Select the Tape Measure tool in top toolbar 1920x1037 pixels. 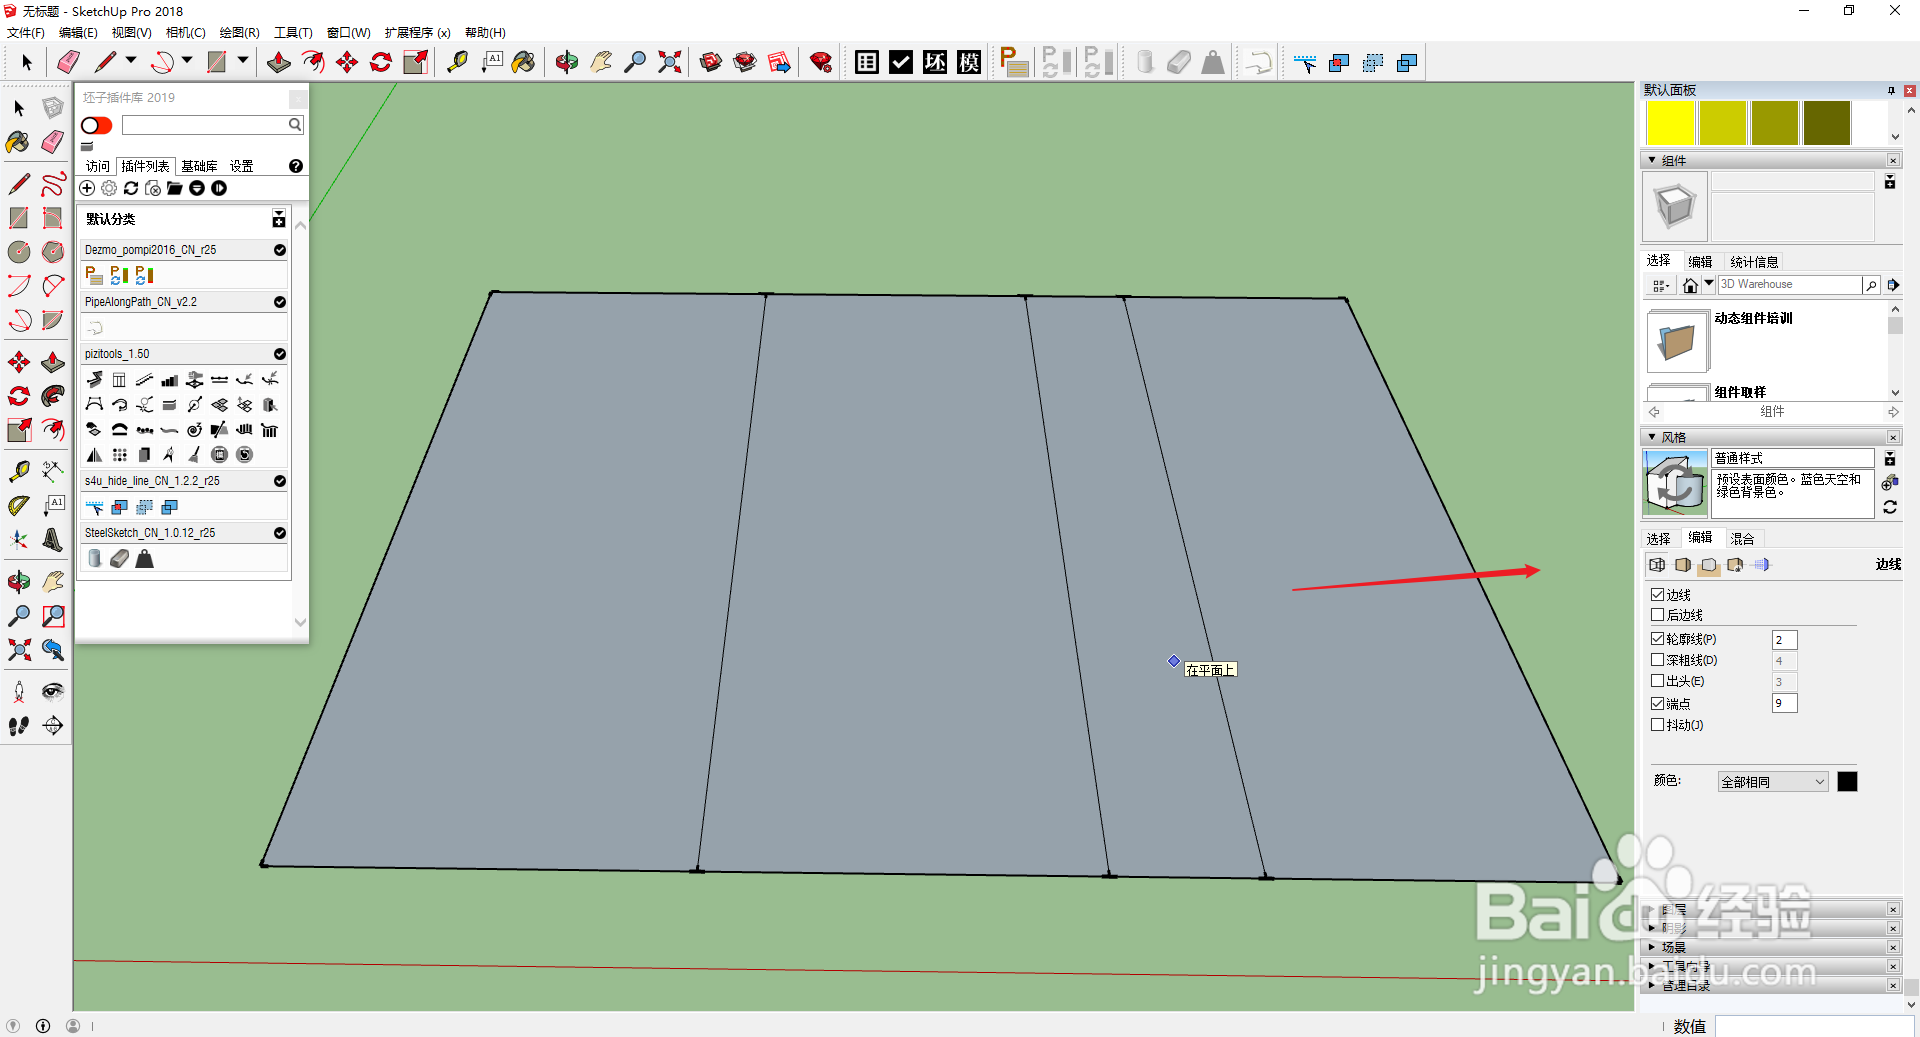[x=457, y=62]
